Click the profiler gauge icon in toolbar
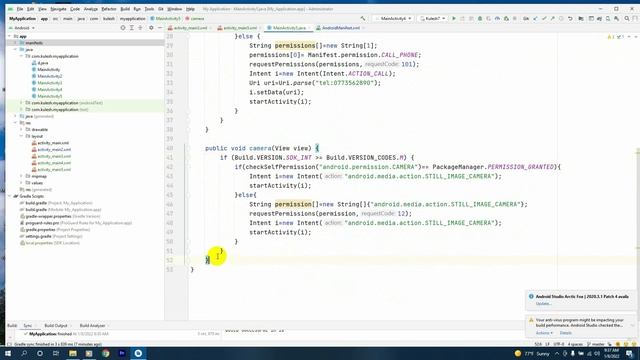 [498, 18]
